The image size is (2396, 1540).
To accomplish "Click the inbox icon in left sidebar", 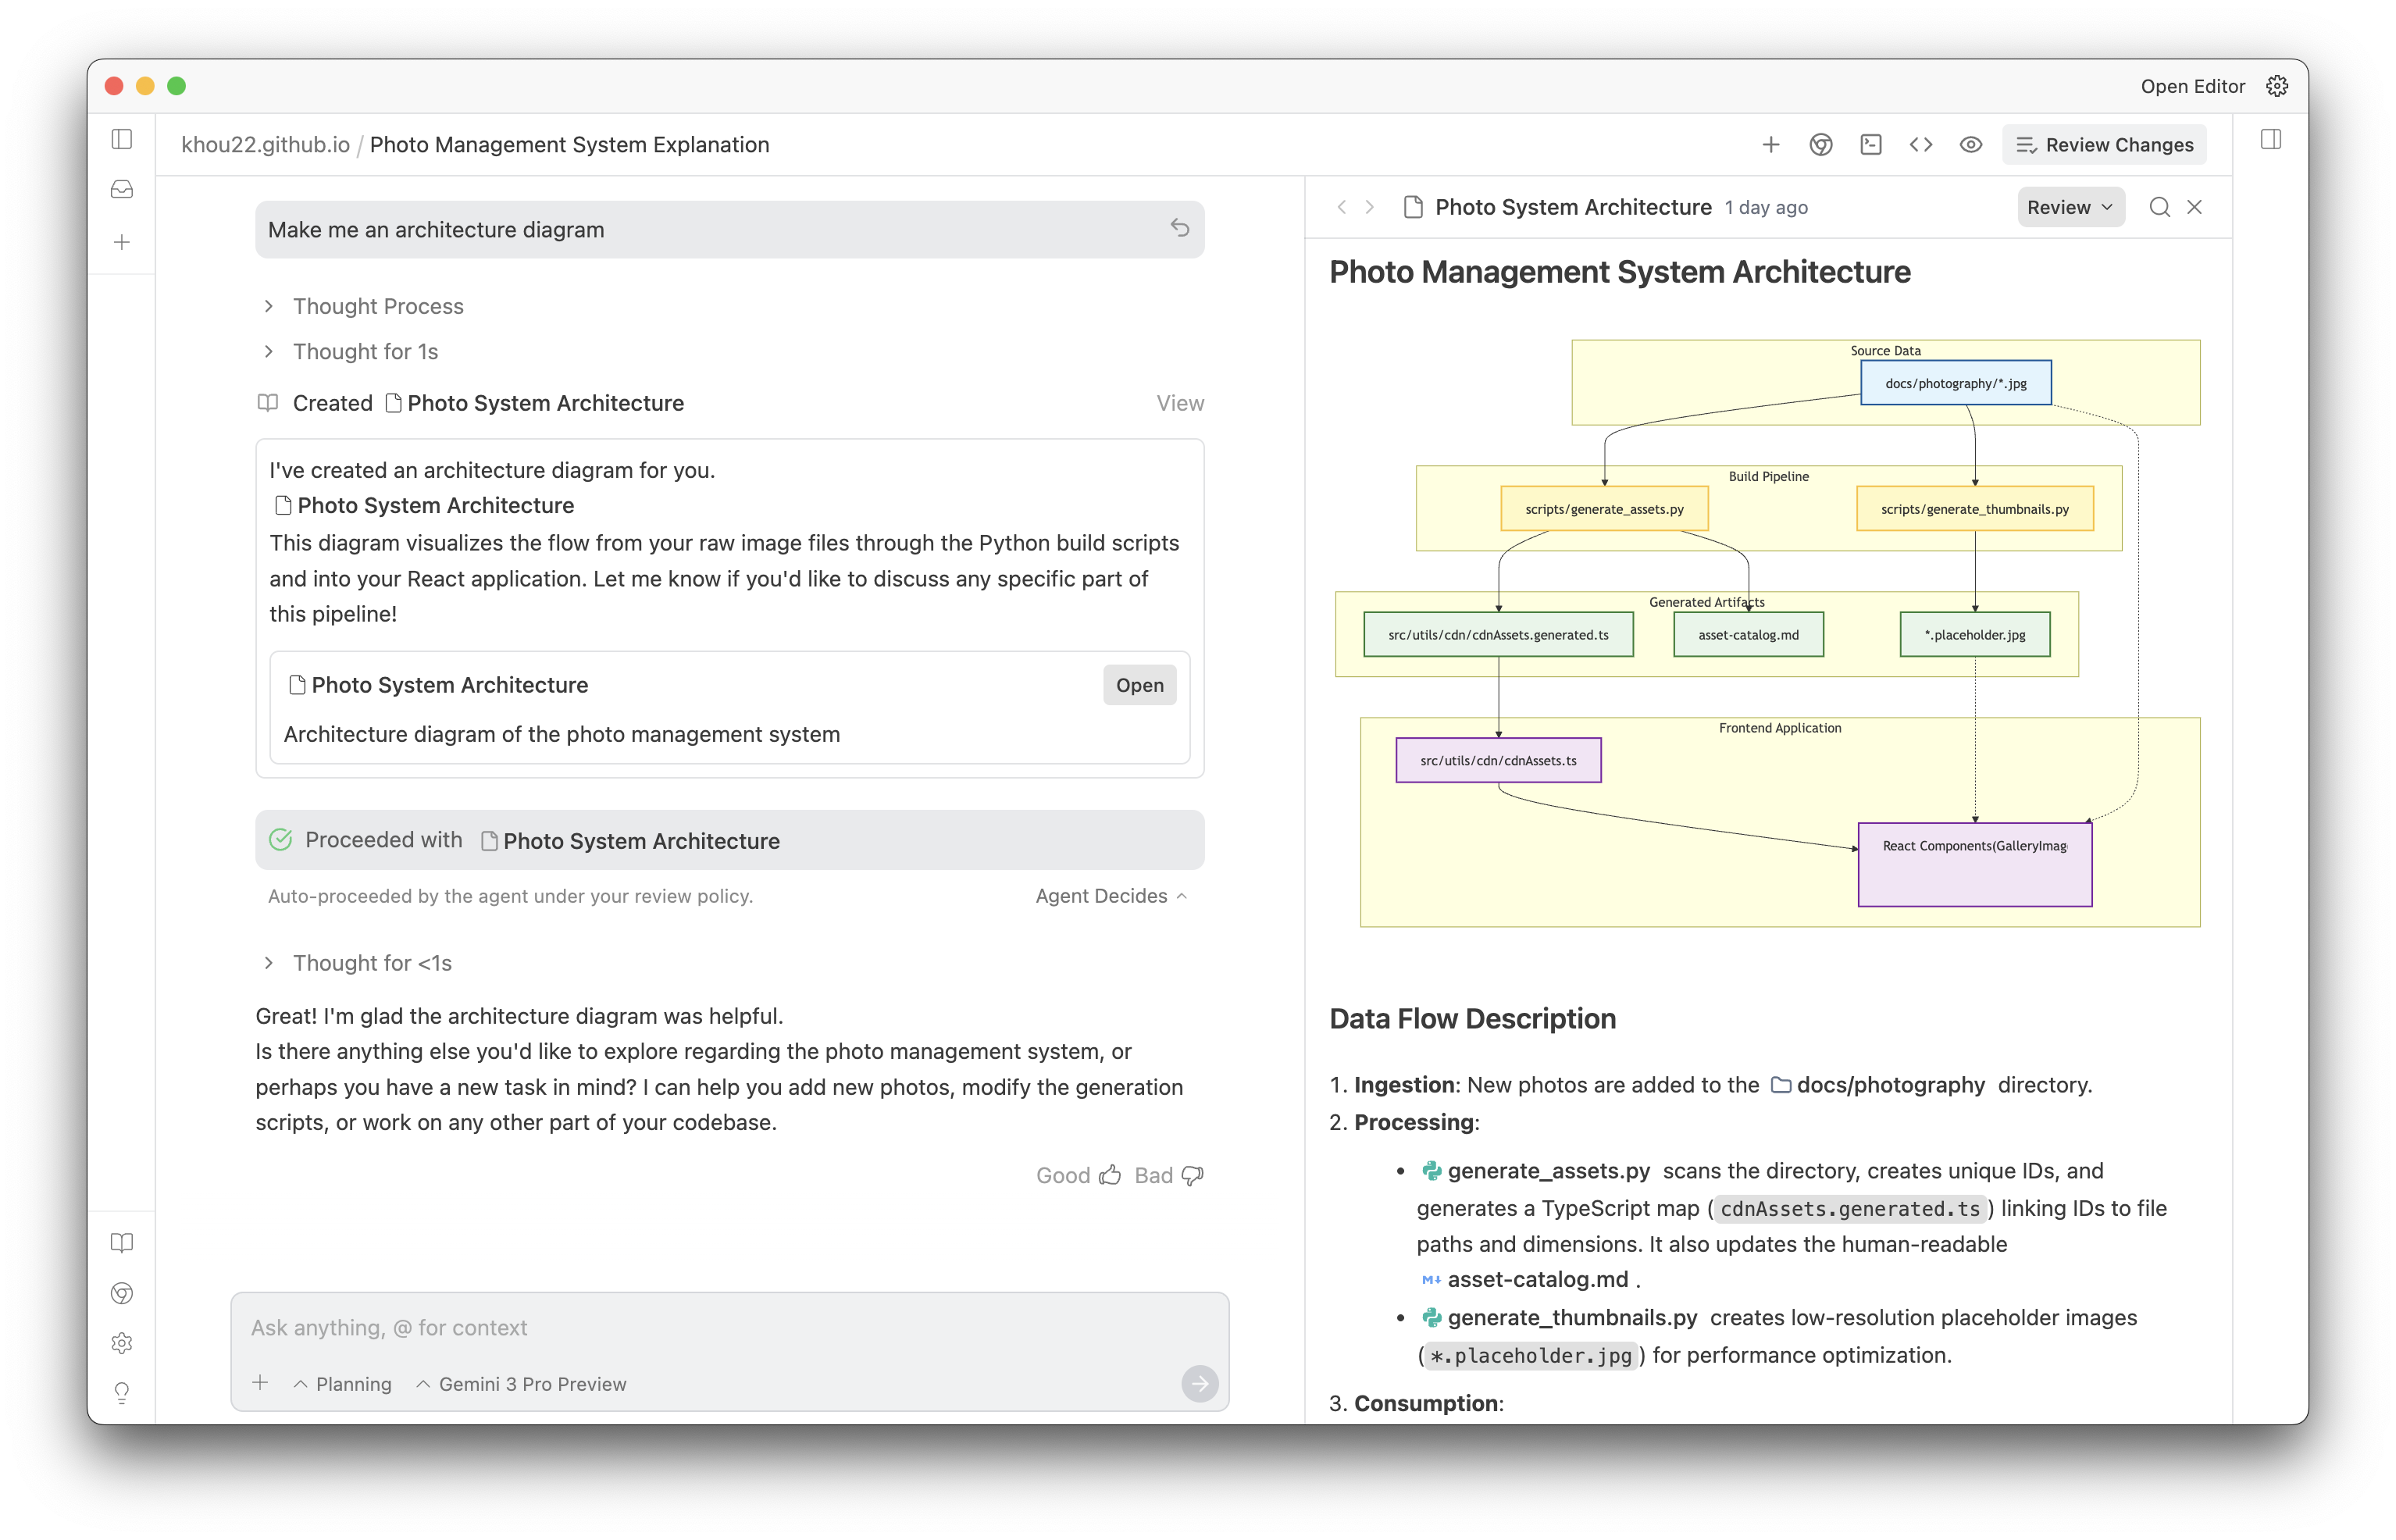I will tap(122, 190).
